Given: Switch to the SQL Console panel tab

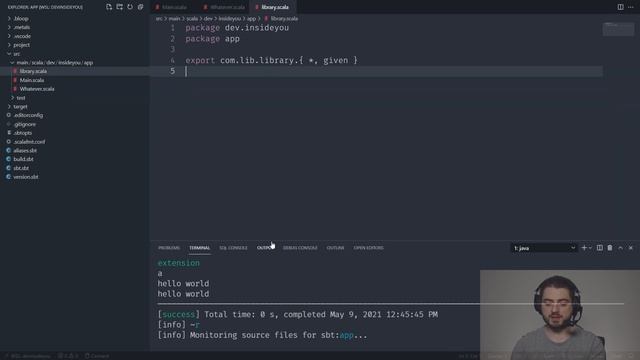Looking at the screenshot, I should pyautogui.click(x=233, y=248).
